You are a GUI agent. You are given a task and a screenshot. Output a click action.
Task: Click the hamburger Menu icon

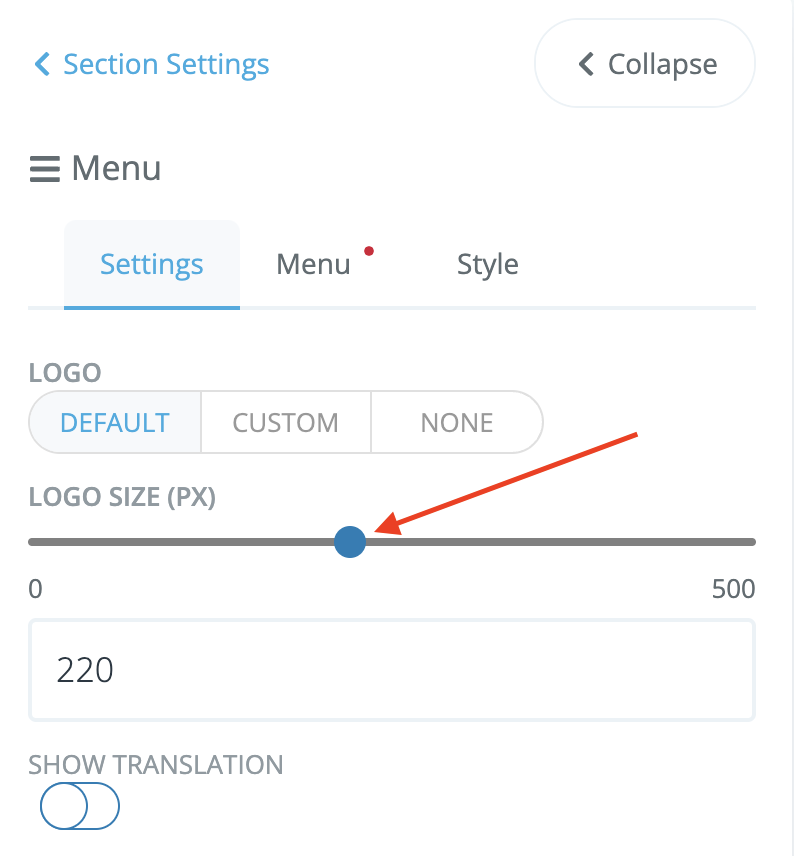[45, 169]
